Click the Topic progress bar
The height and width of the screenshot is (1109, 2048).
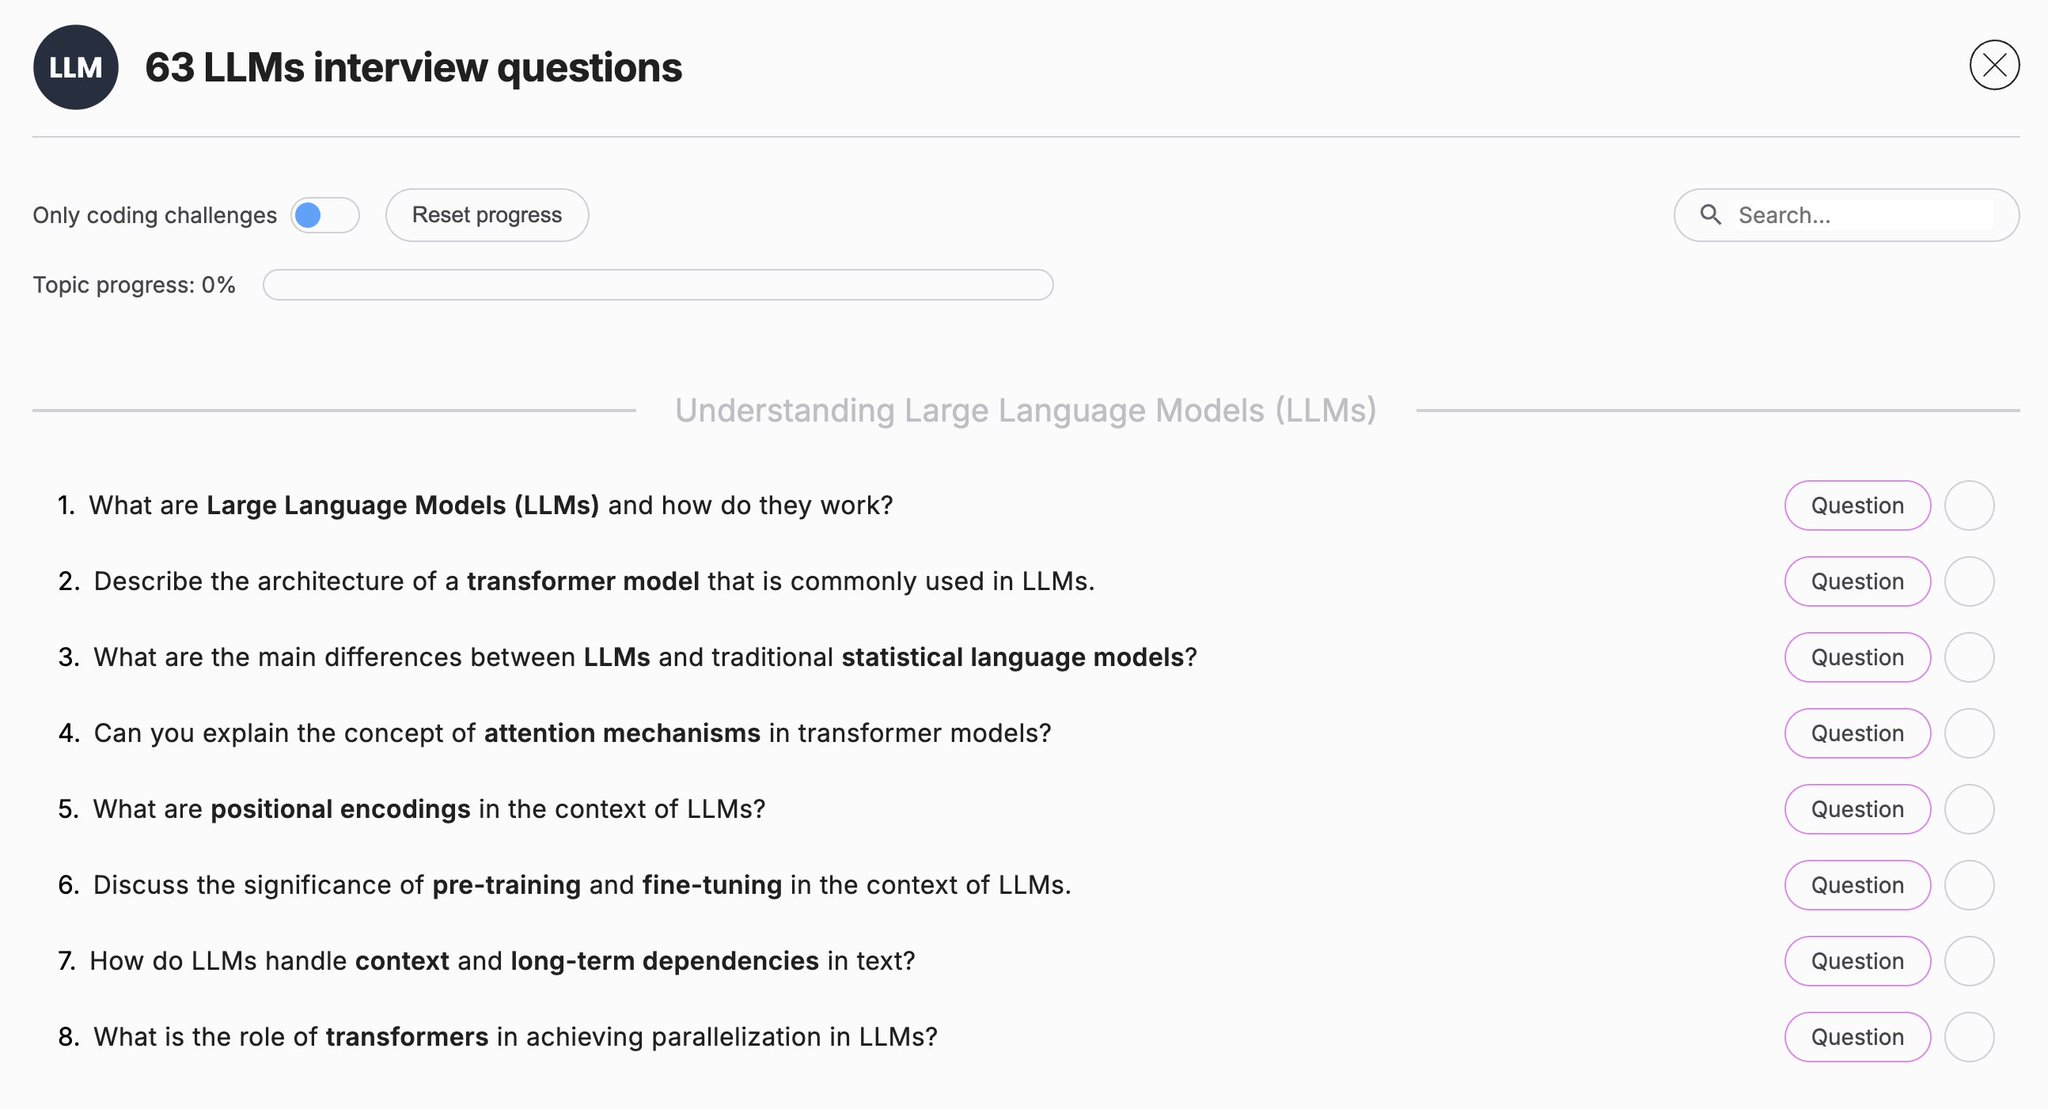pos(658,285)
